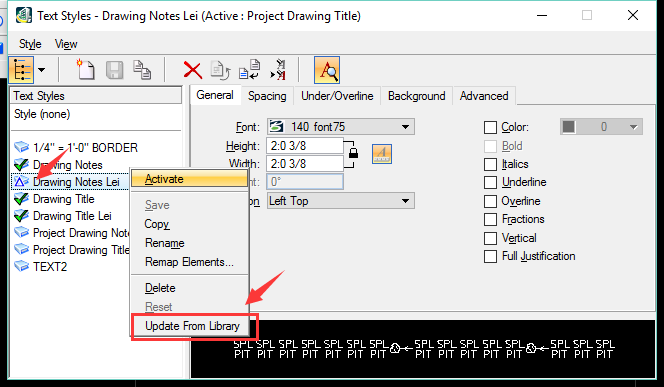This screenshot has width=664, height=387.
Task: Click the red X Delete Style icon
Action: click(193, 70)
